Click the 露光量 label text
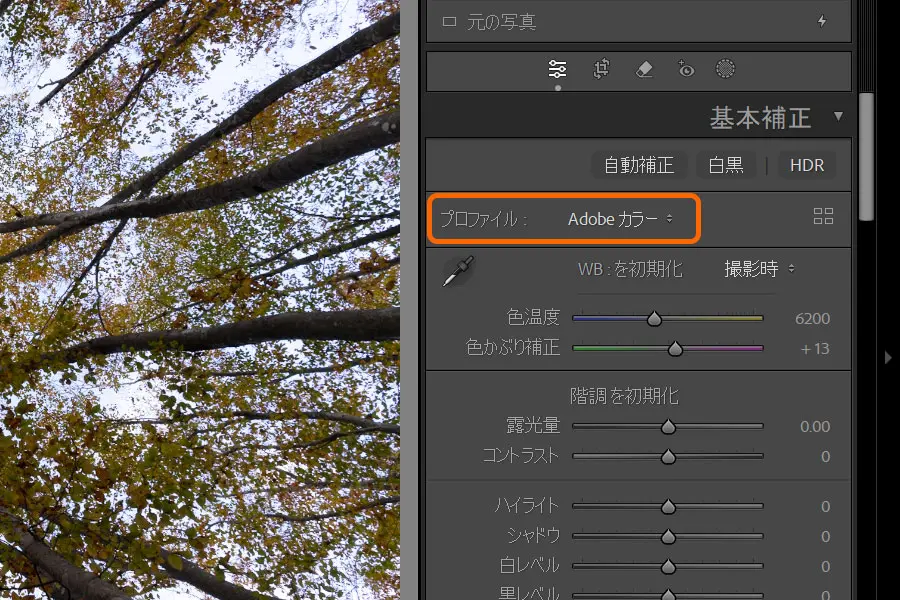Viewport: 900px width, 600px height. click(533, 425)
